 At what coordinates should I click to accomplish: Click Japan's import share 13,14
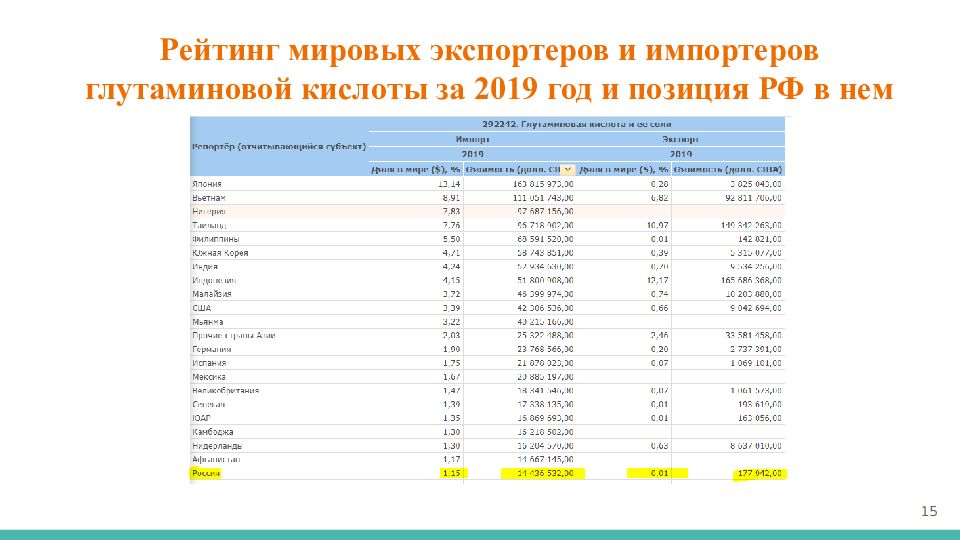[x=449, y=184]
